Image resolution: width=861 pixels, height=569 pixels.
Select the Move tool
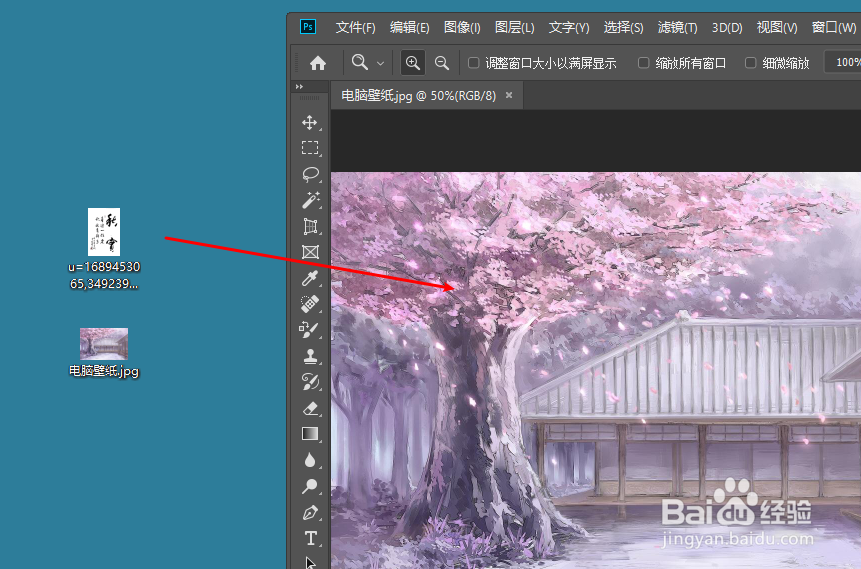pos(310,122)
